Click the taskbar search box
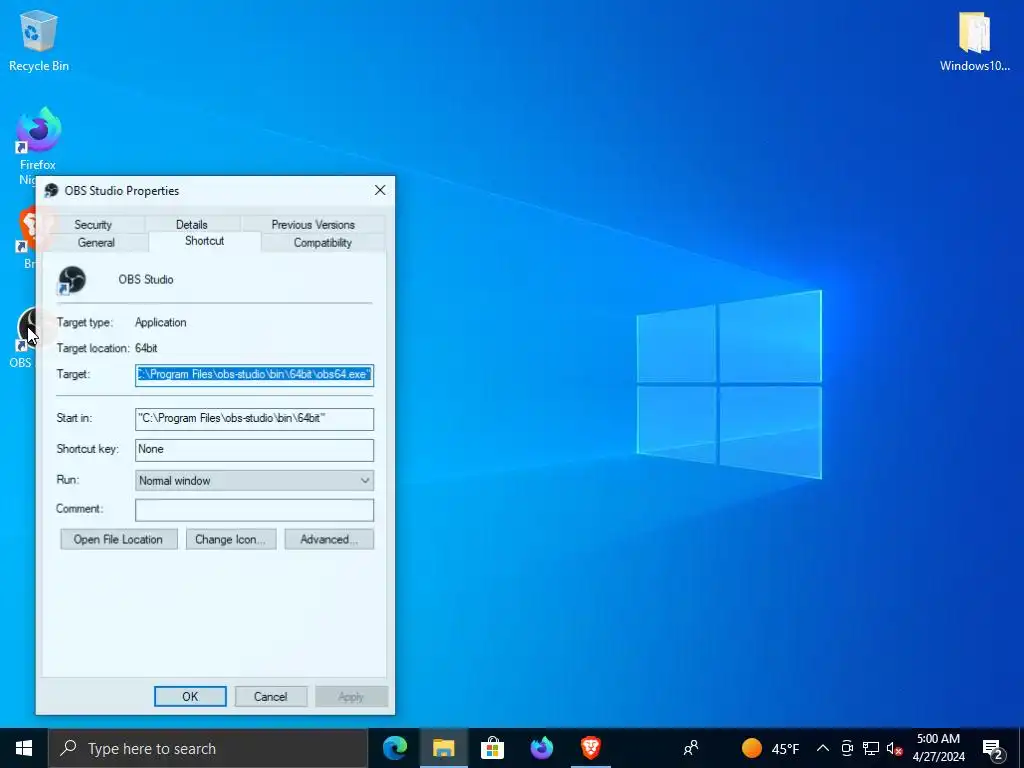This screenshot has height=768, width=1024. 208,748
